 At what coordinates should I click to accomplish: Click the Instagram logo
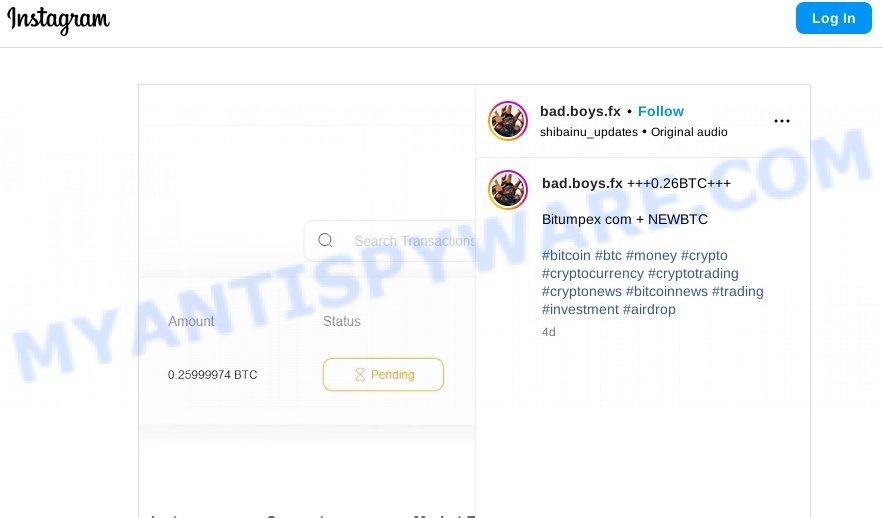(x=58, y=20)
